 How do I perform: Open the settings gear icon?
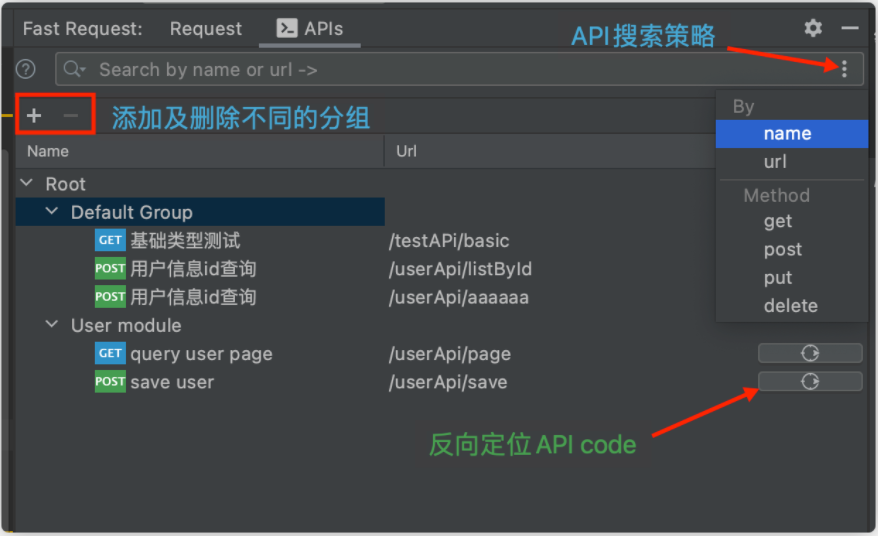click(813, 28)
